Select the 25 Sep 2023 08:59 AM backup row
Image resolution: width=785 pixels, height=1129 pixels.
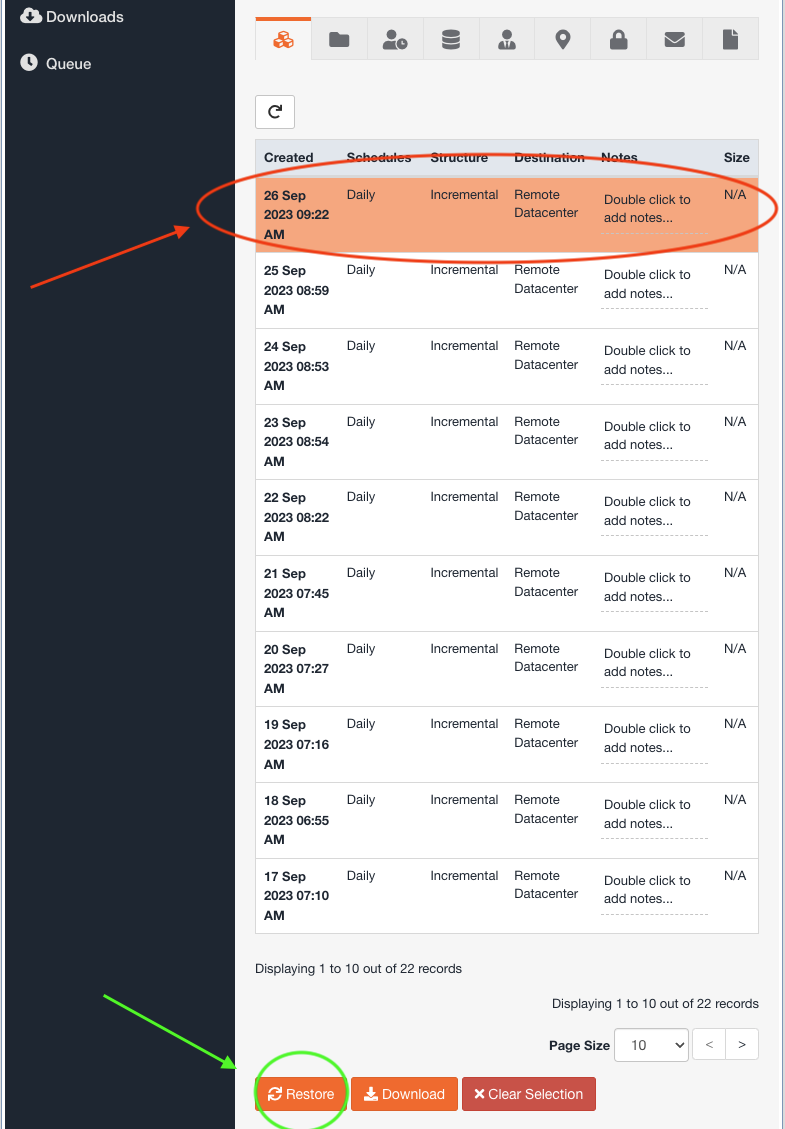pyautogui.click(x=507, y=290)
